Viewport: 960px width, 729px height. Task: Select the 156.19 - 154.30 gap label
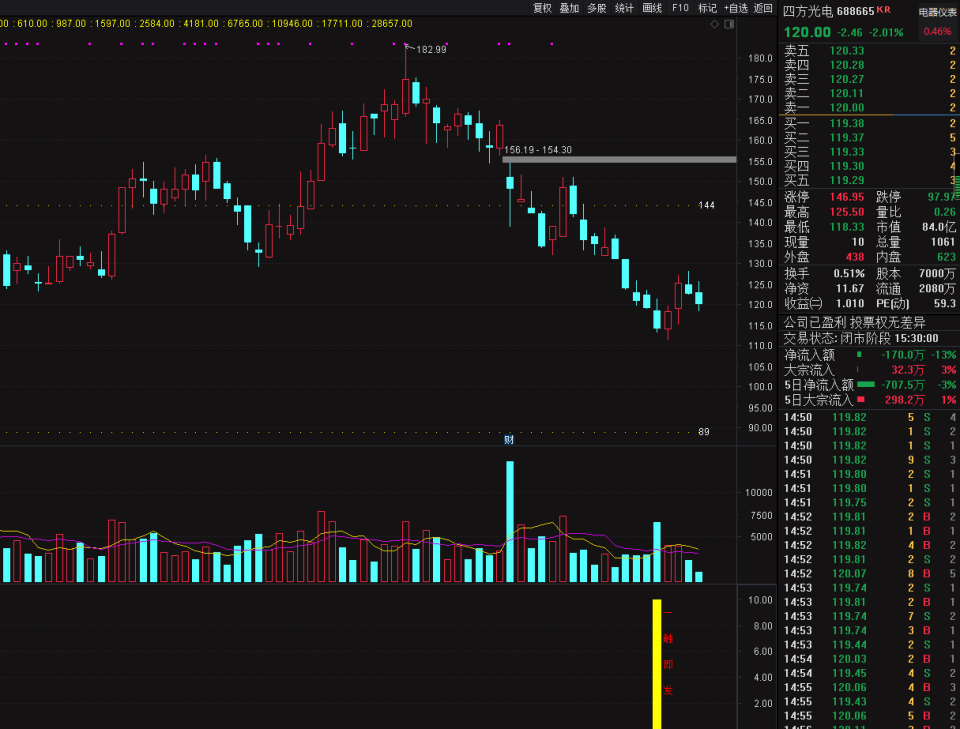point(538,149)
